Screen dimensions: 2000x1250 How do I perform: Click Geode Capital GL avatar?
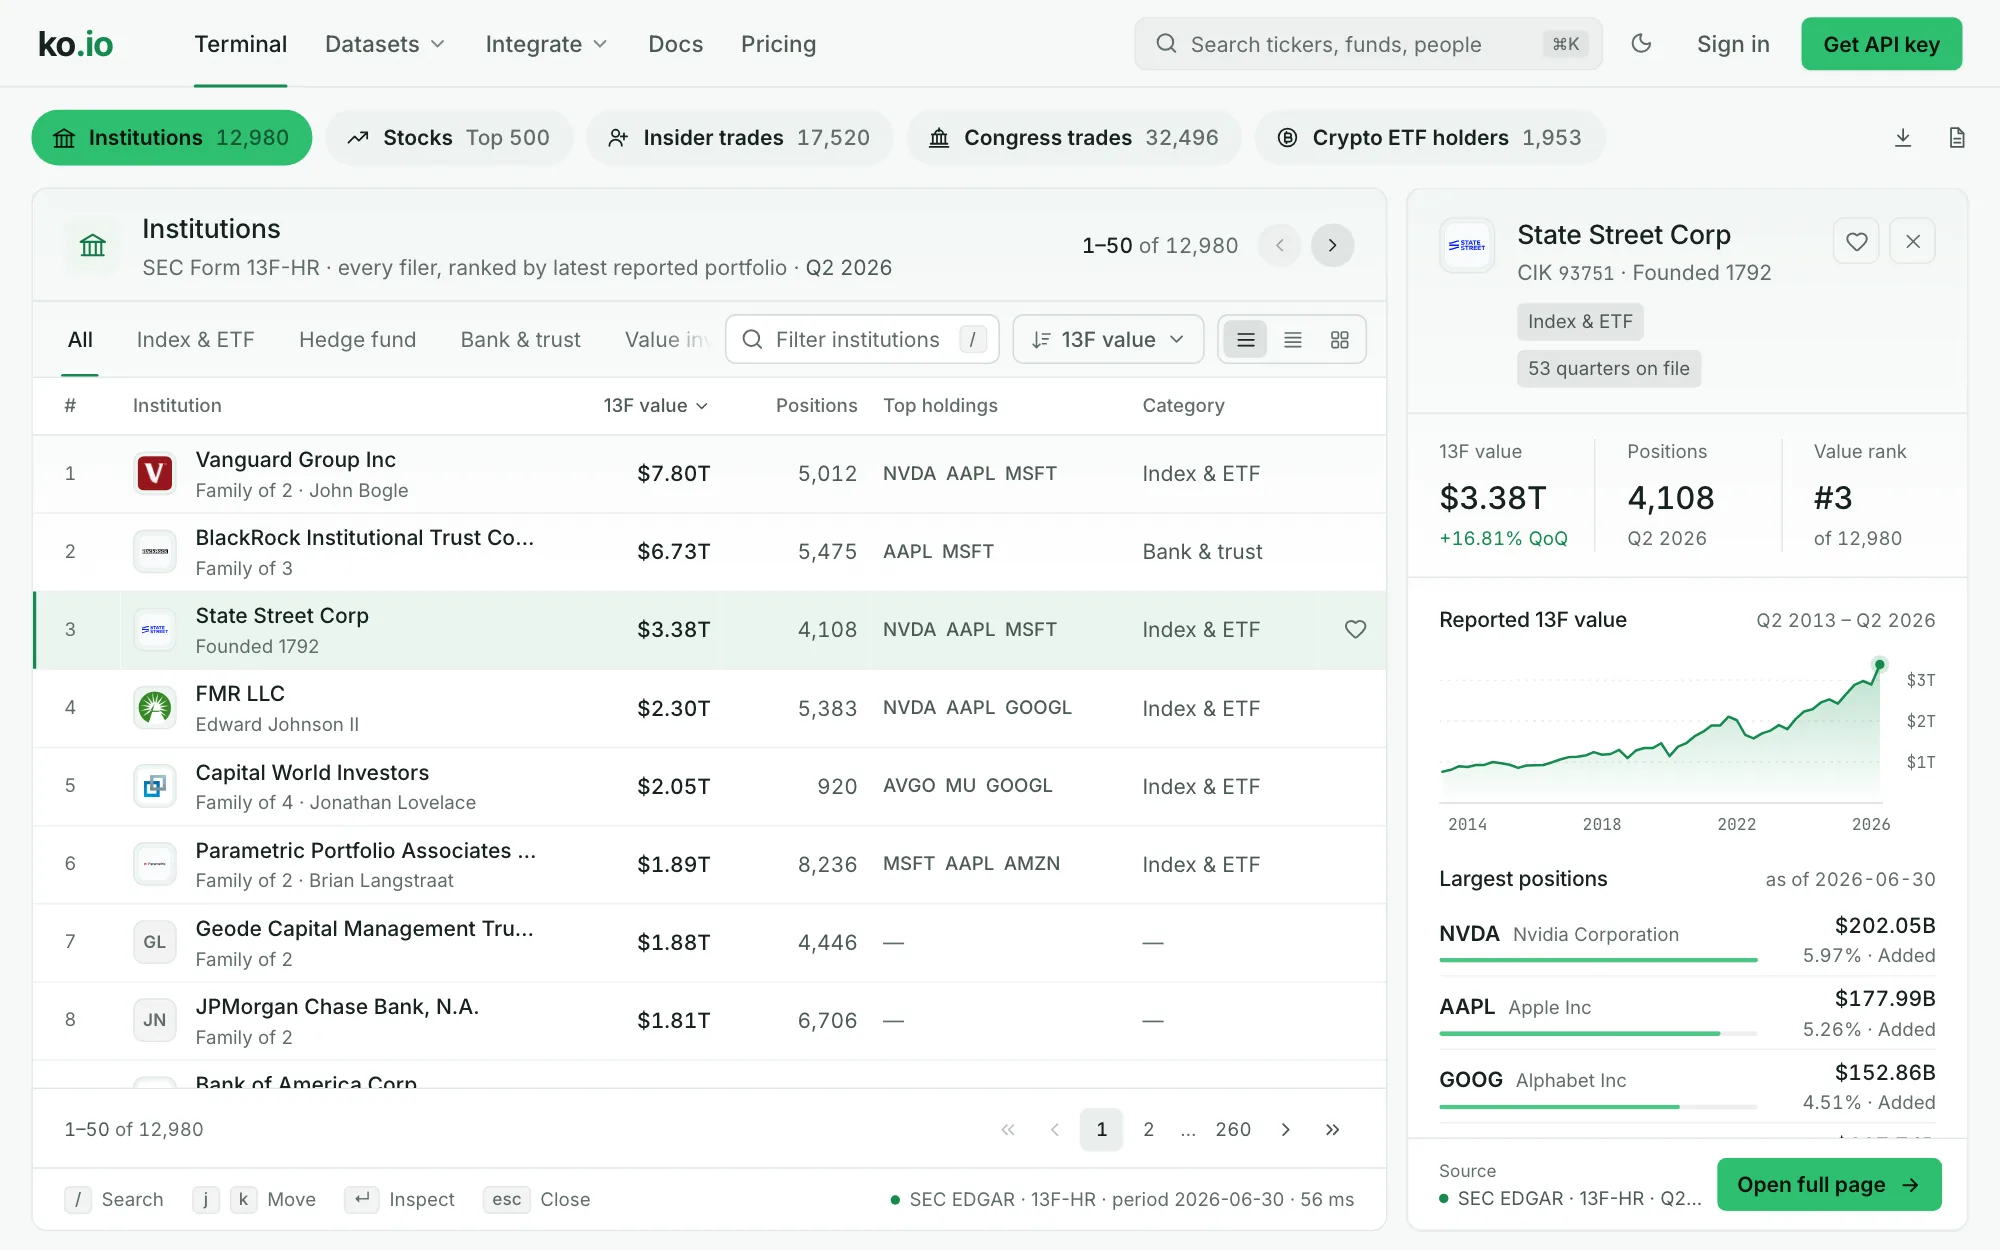tap(154, 942)
